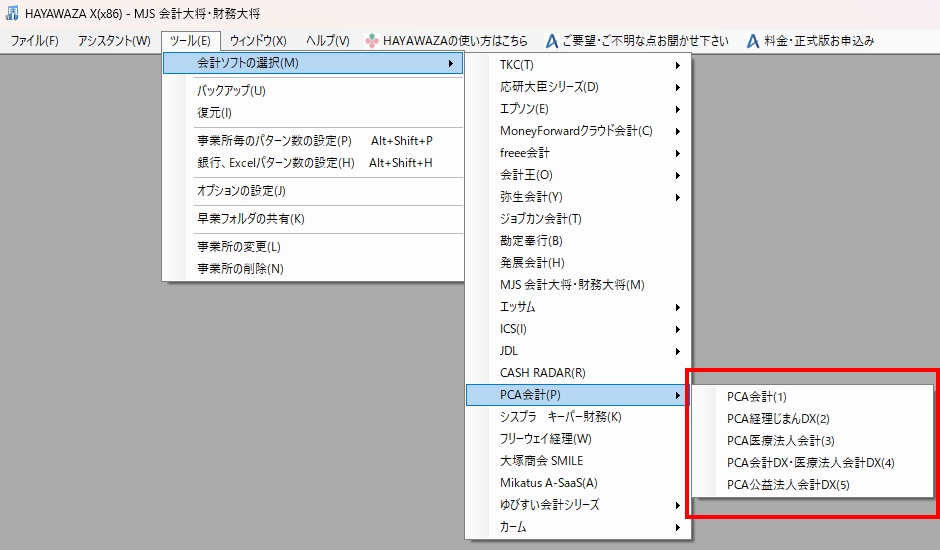Expand the 会計ソフトの選択(M) submenu arrow
This screenshot has height=550, width=940.
(x=451, y=63)
